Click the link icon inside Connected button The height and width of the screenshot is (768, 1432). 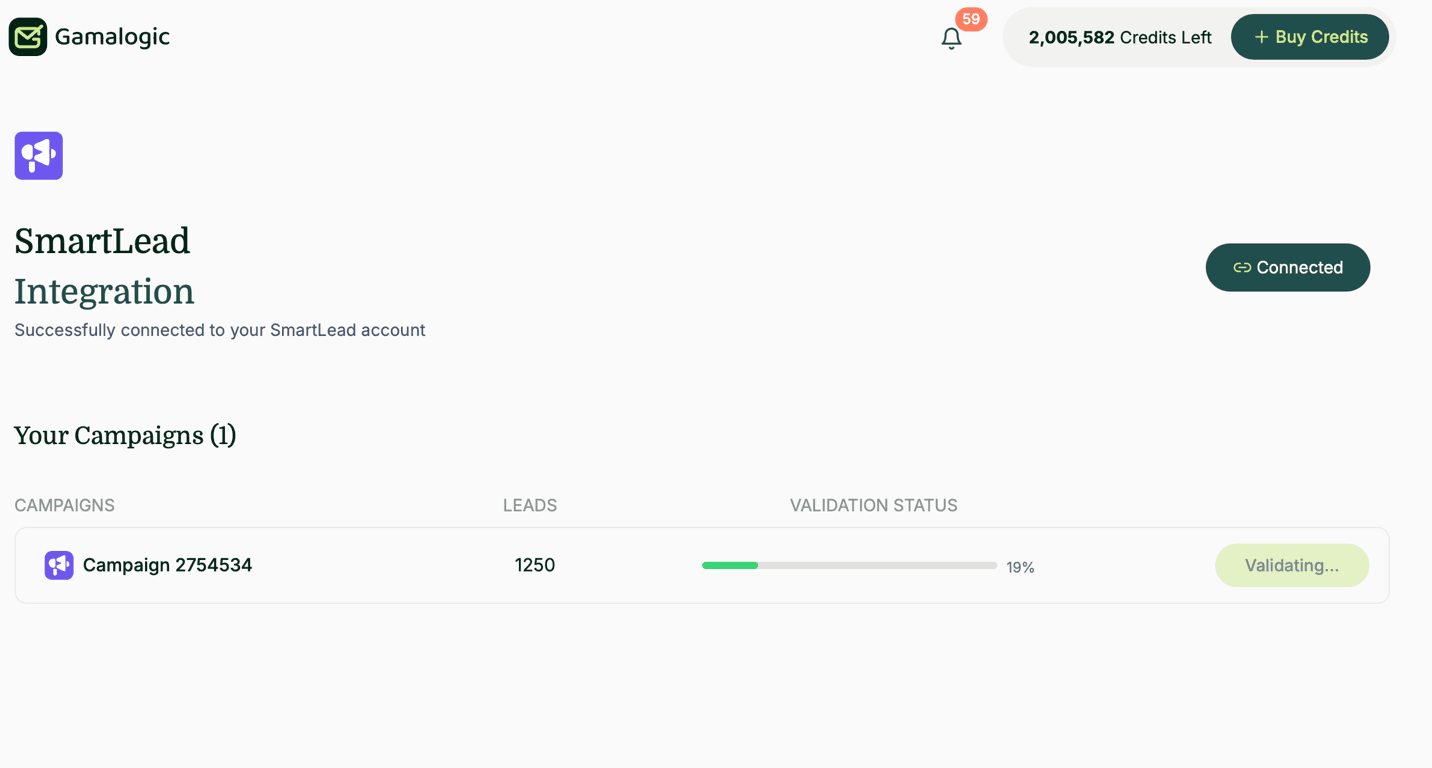(x=1241, y=267)
